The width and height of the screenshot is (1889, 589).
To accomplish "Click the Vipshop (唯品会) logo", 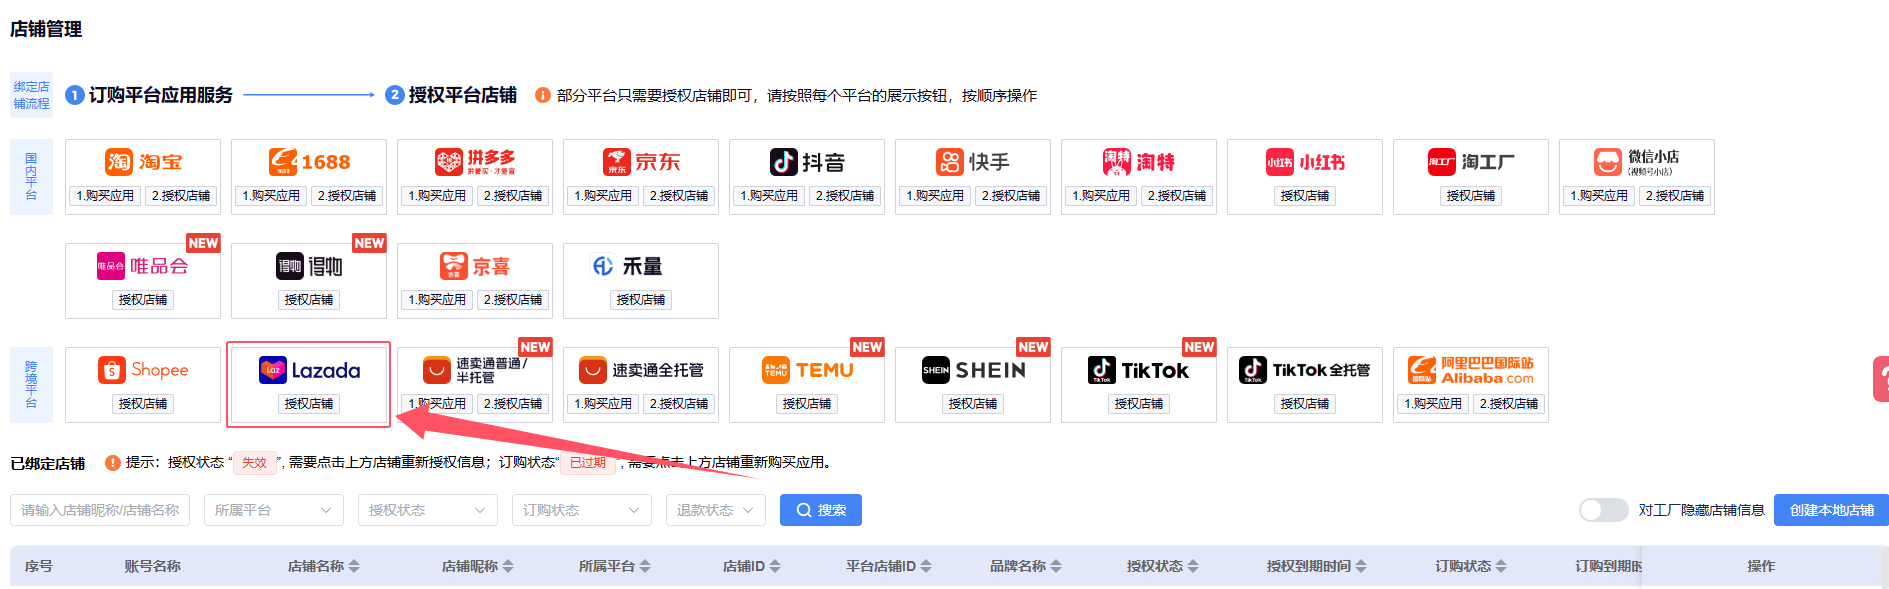I will click(x=143, y=266).
